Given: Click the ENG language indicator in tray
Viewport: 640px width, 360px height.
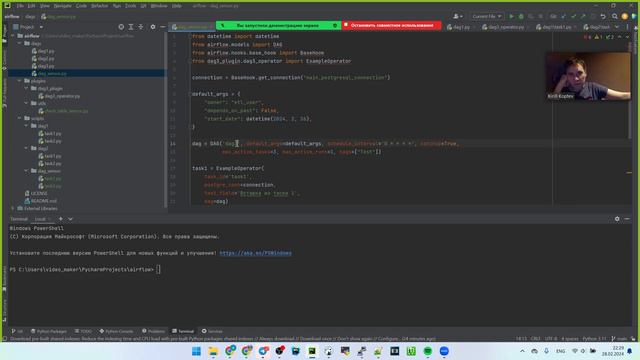Looking at the screenshot, I should point(560,351).
